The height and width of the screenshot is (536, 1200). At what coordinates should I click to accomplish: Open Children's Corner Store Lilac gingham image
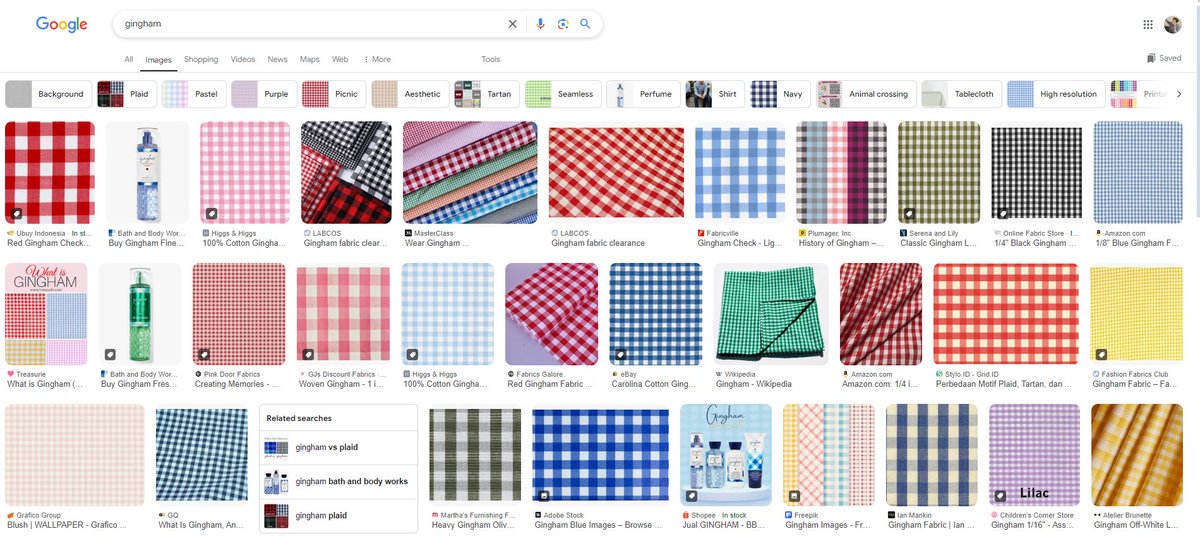1035,453
